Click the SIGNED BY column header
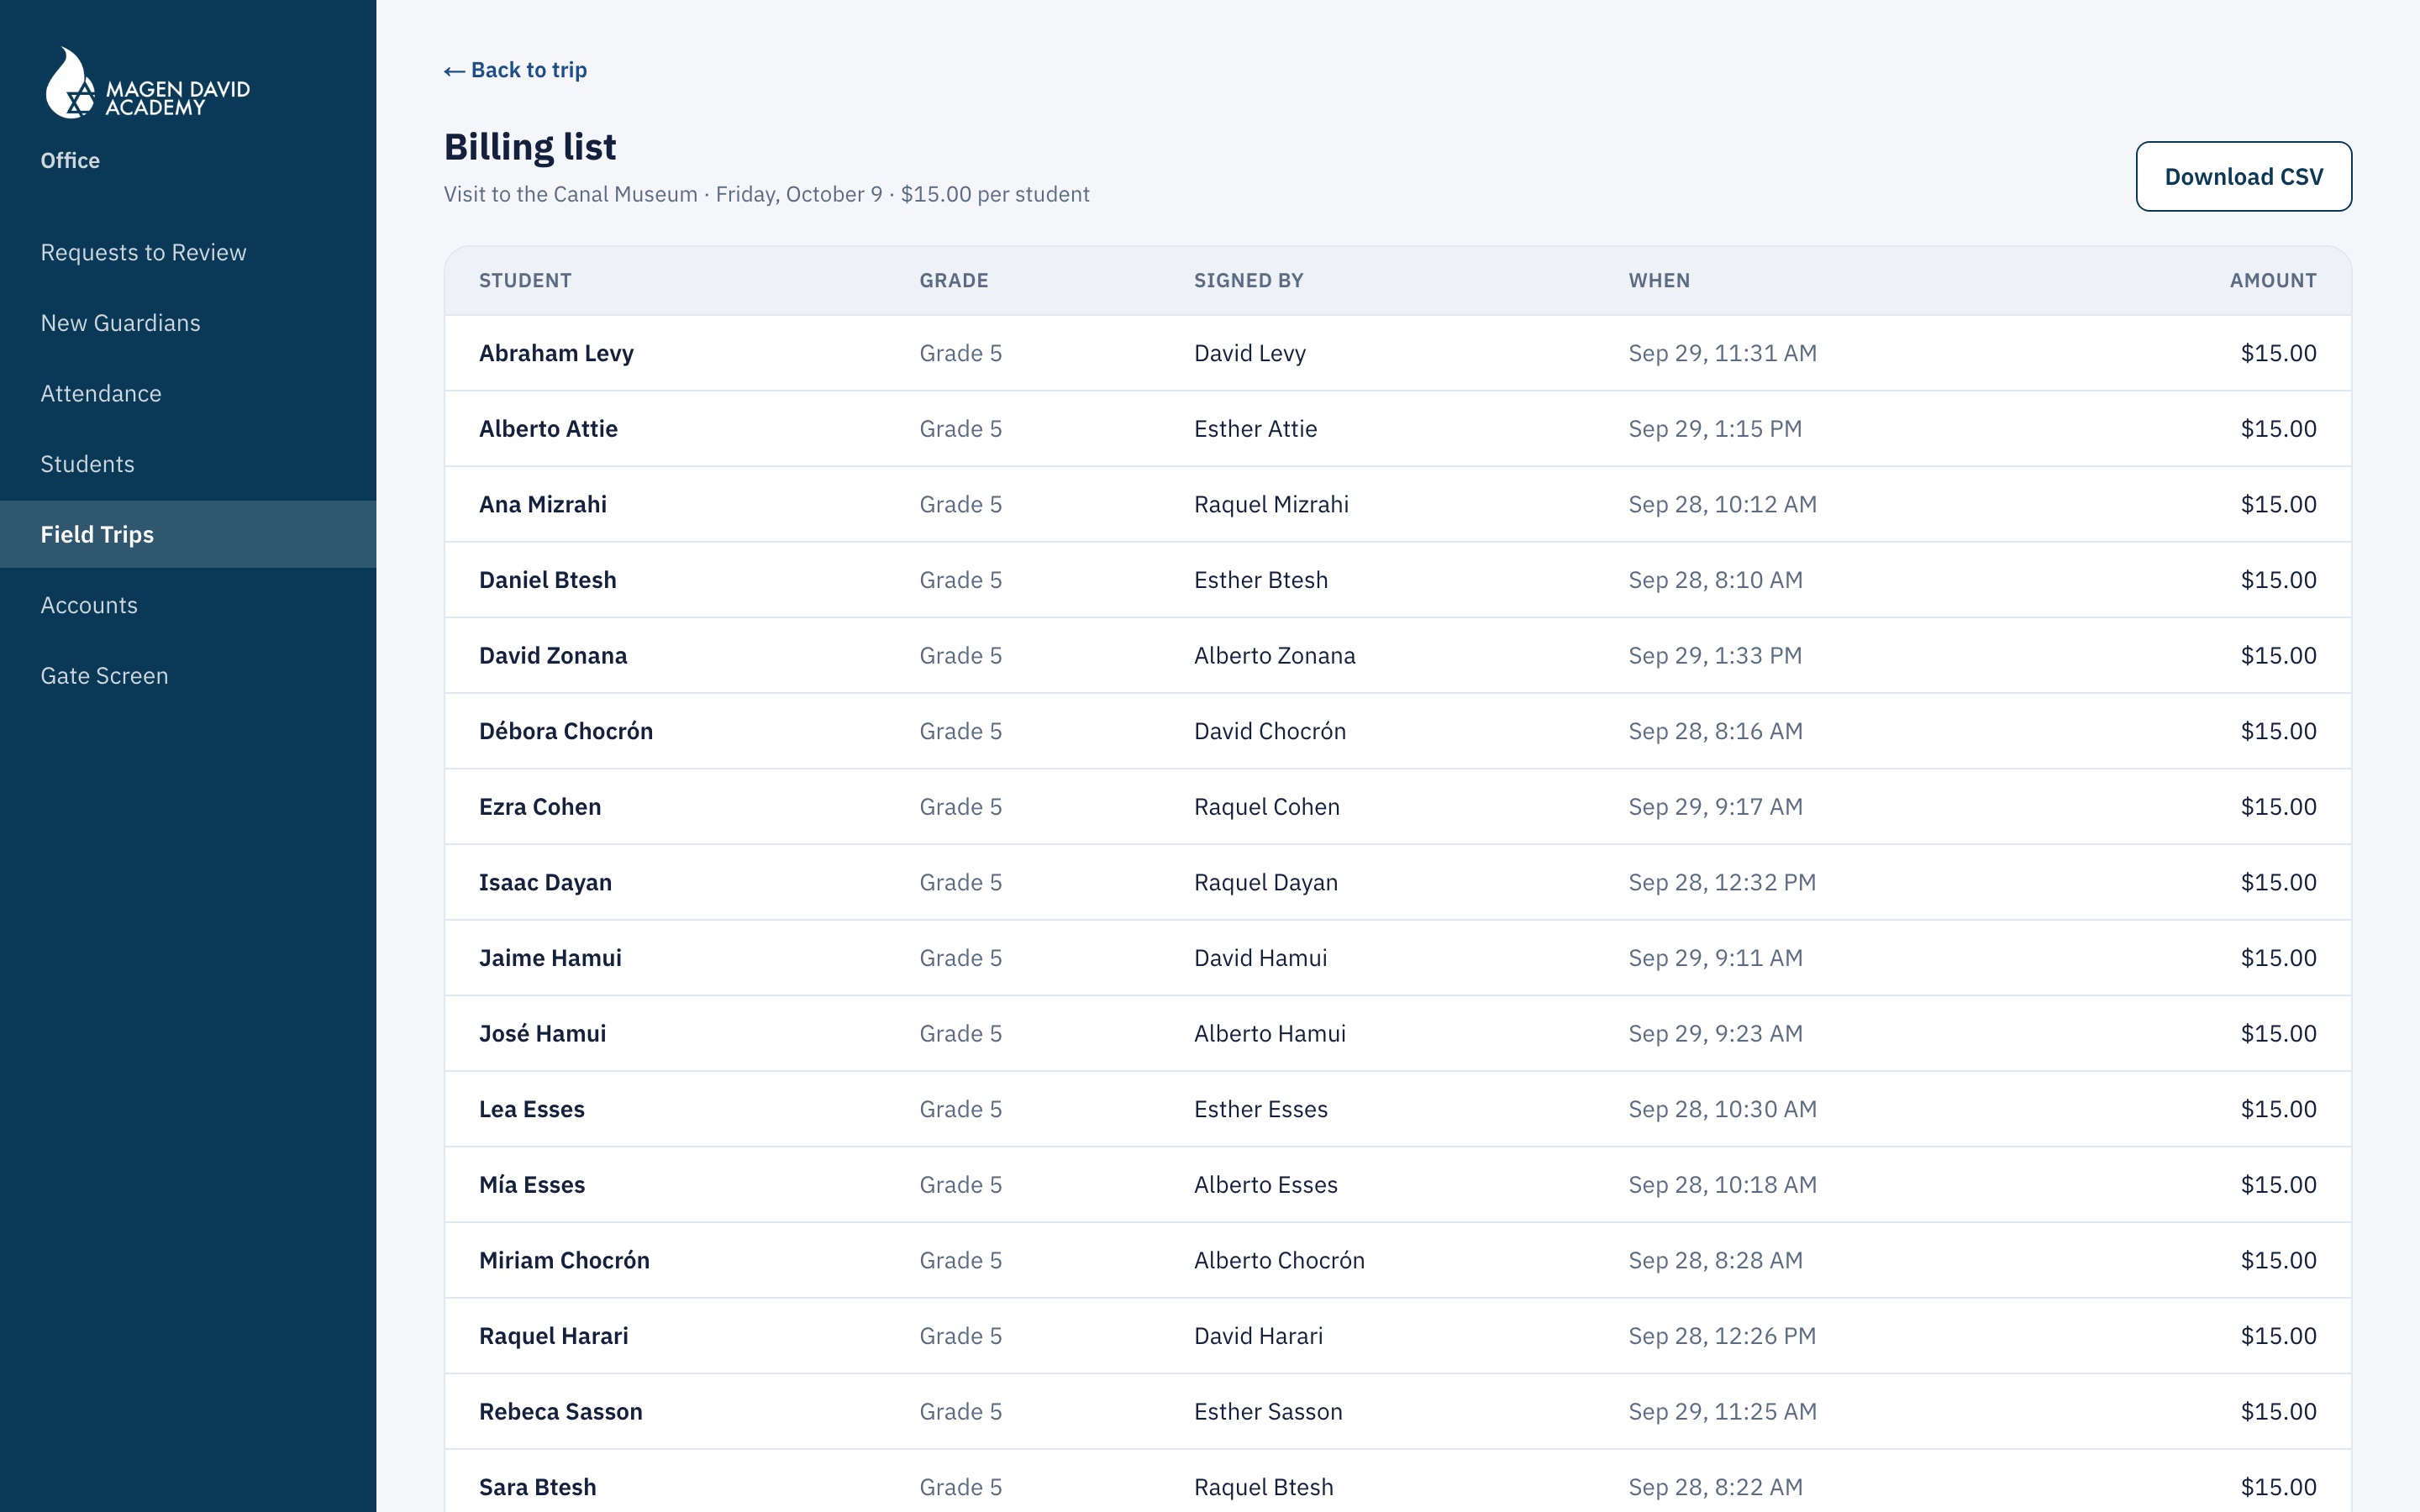Viewport: 2420px width, 1512px height. (x=1248, y=281)
